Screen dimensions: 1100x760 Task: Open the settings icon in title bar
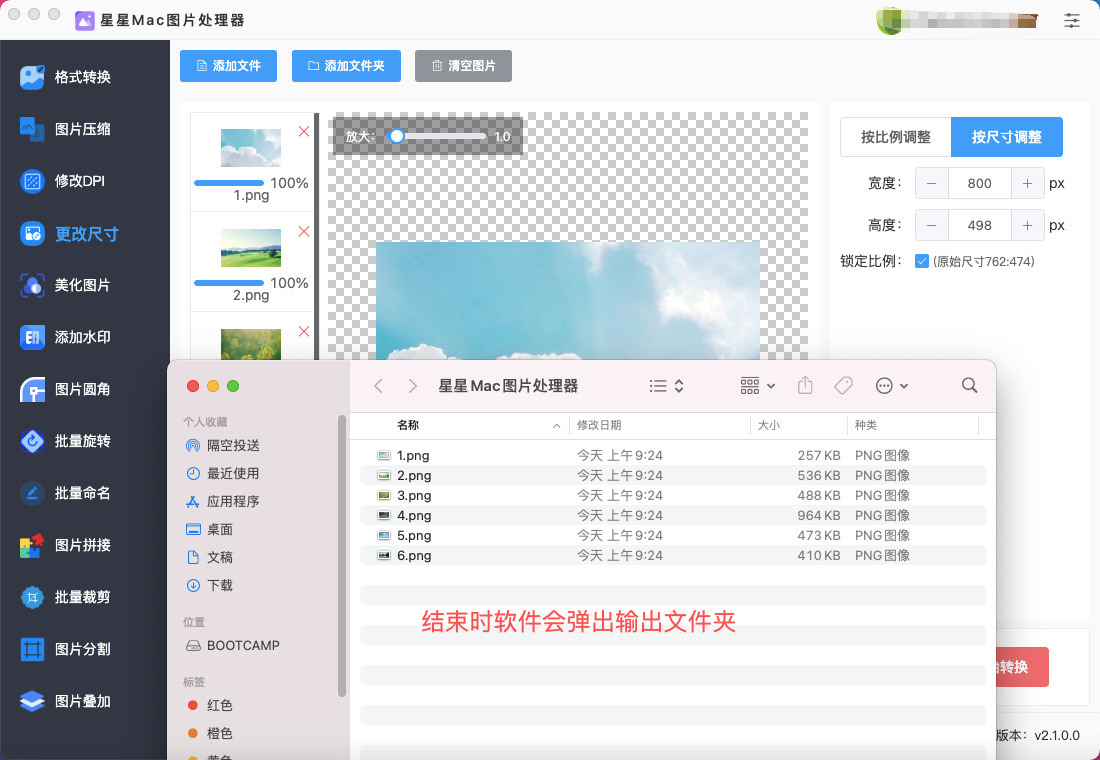1072,20
